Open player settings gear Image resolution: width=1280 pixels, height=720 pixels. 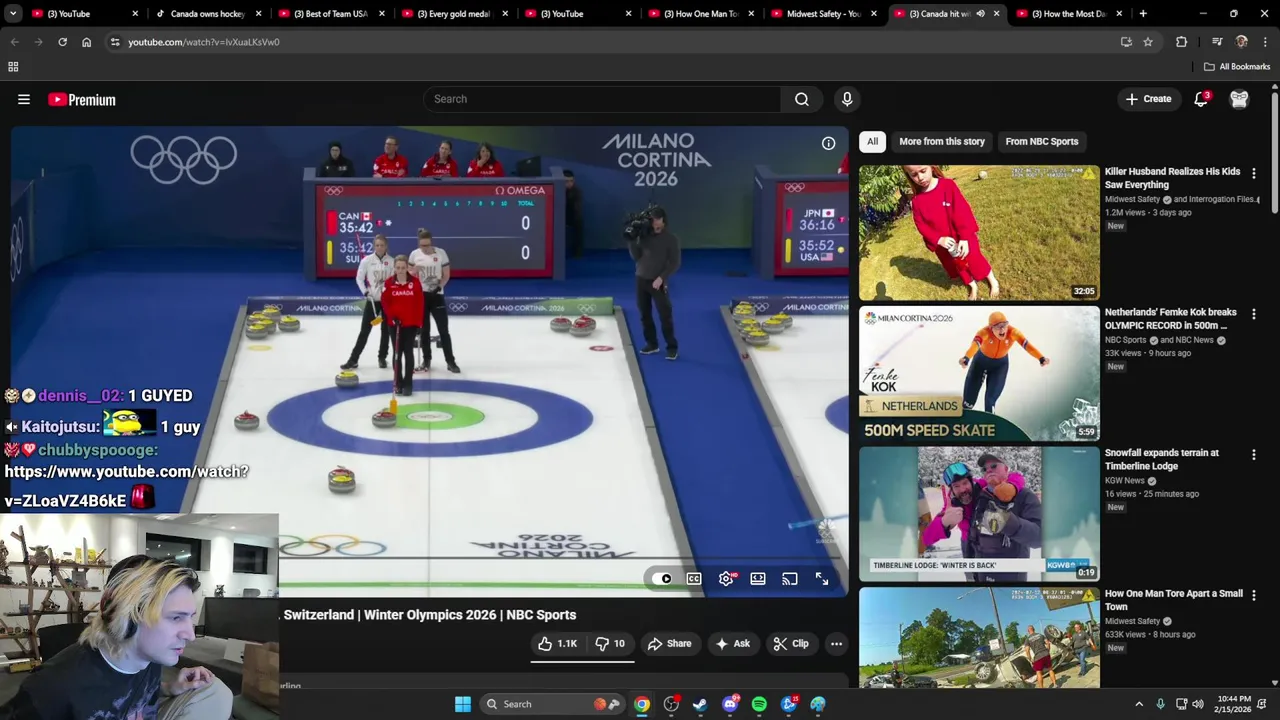coord(727,578)
